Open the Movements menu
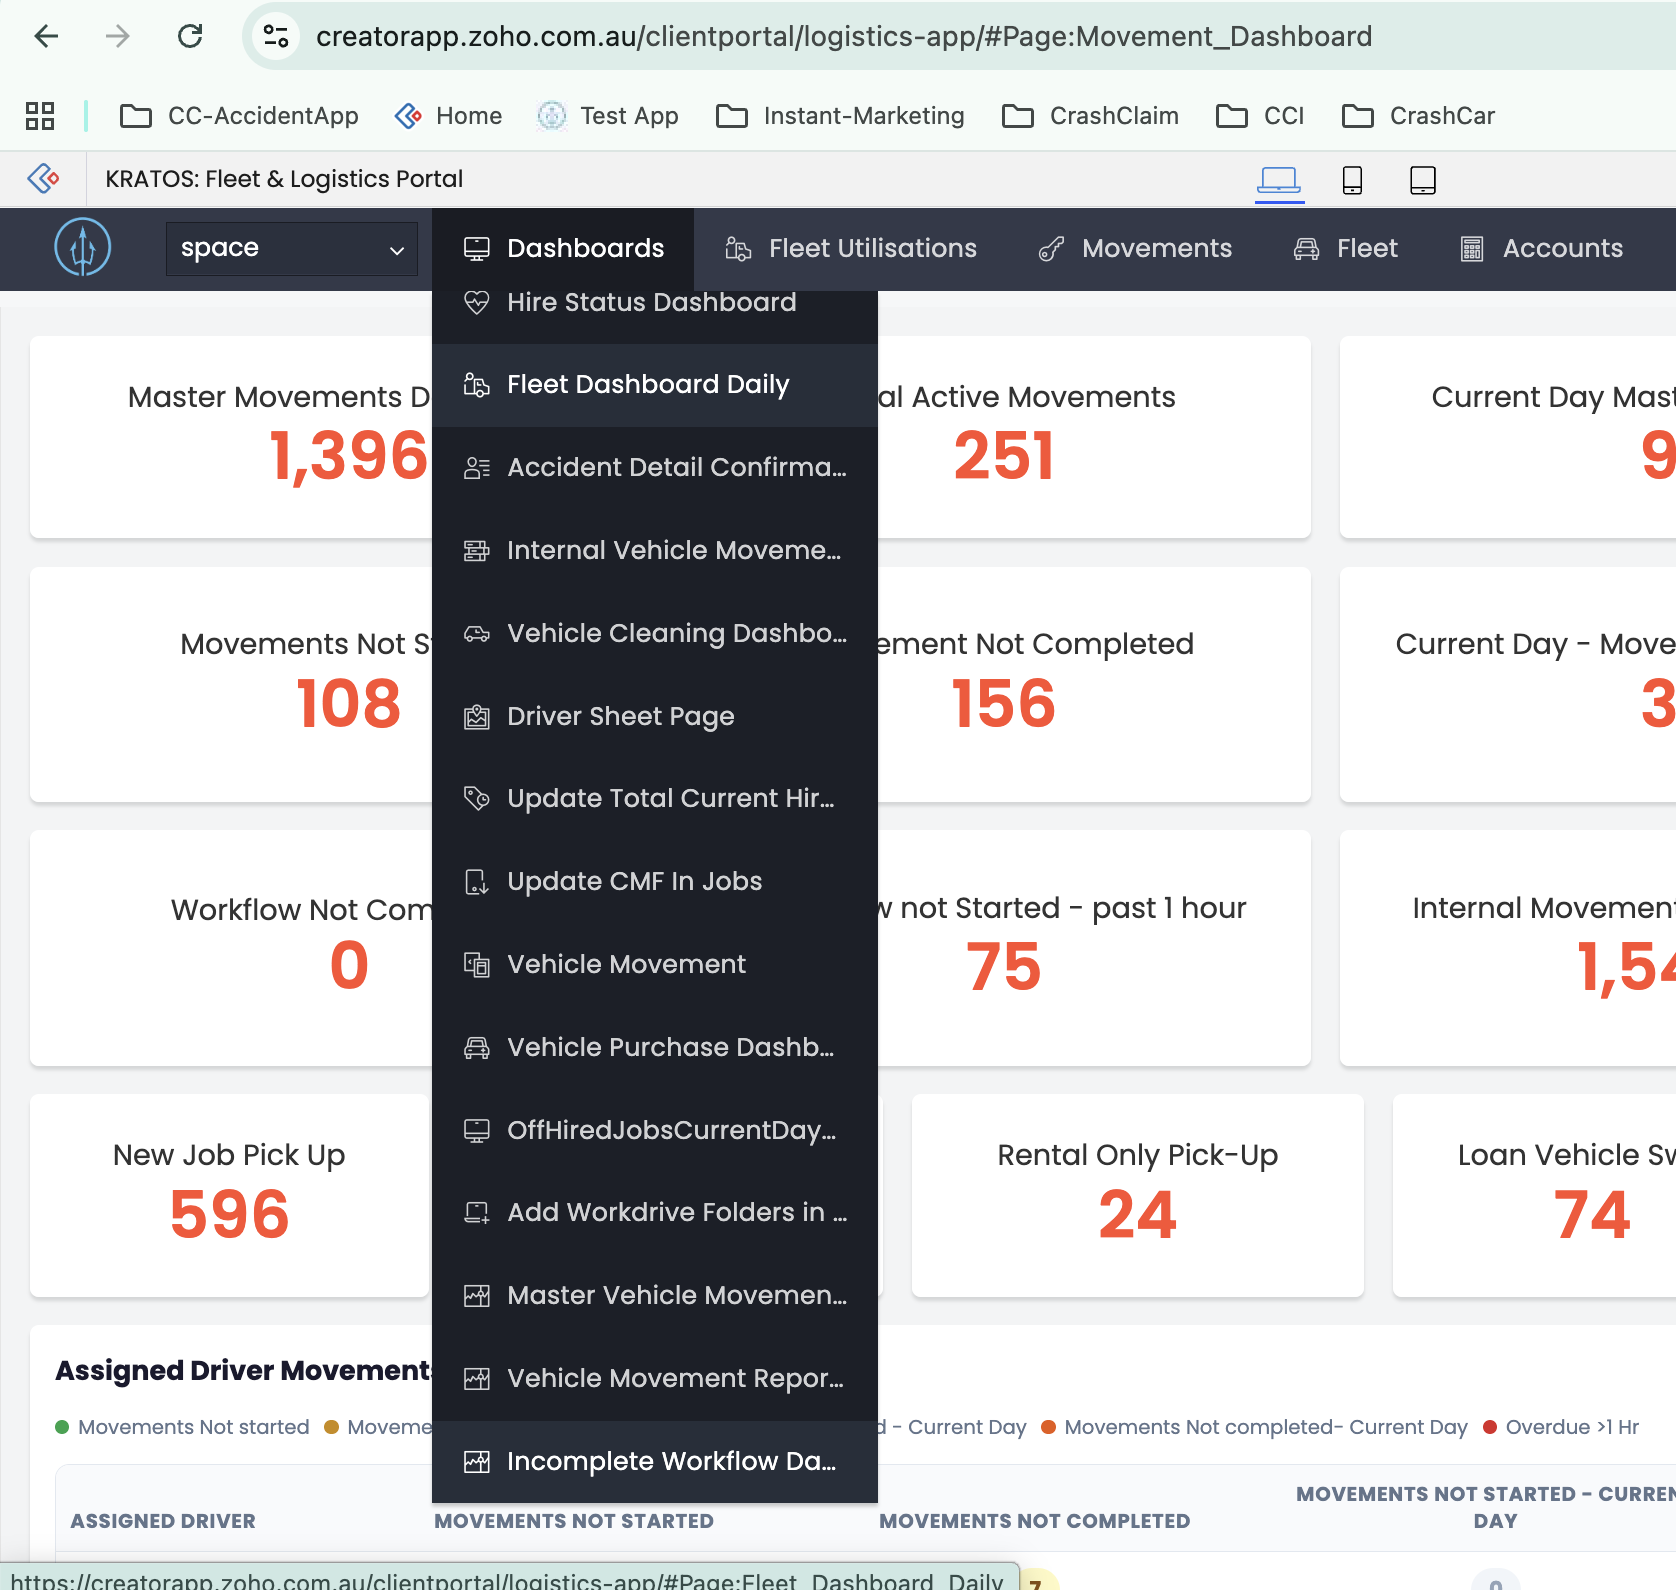Viewport: 1676px width, 1590px height. (1135, 249)
